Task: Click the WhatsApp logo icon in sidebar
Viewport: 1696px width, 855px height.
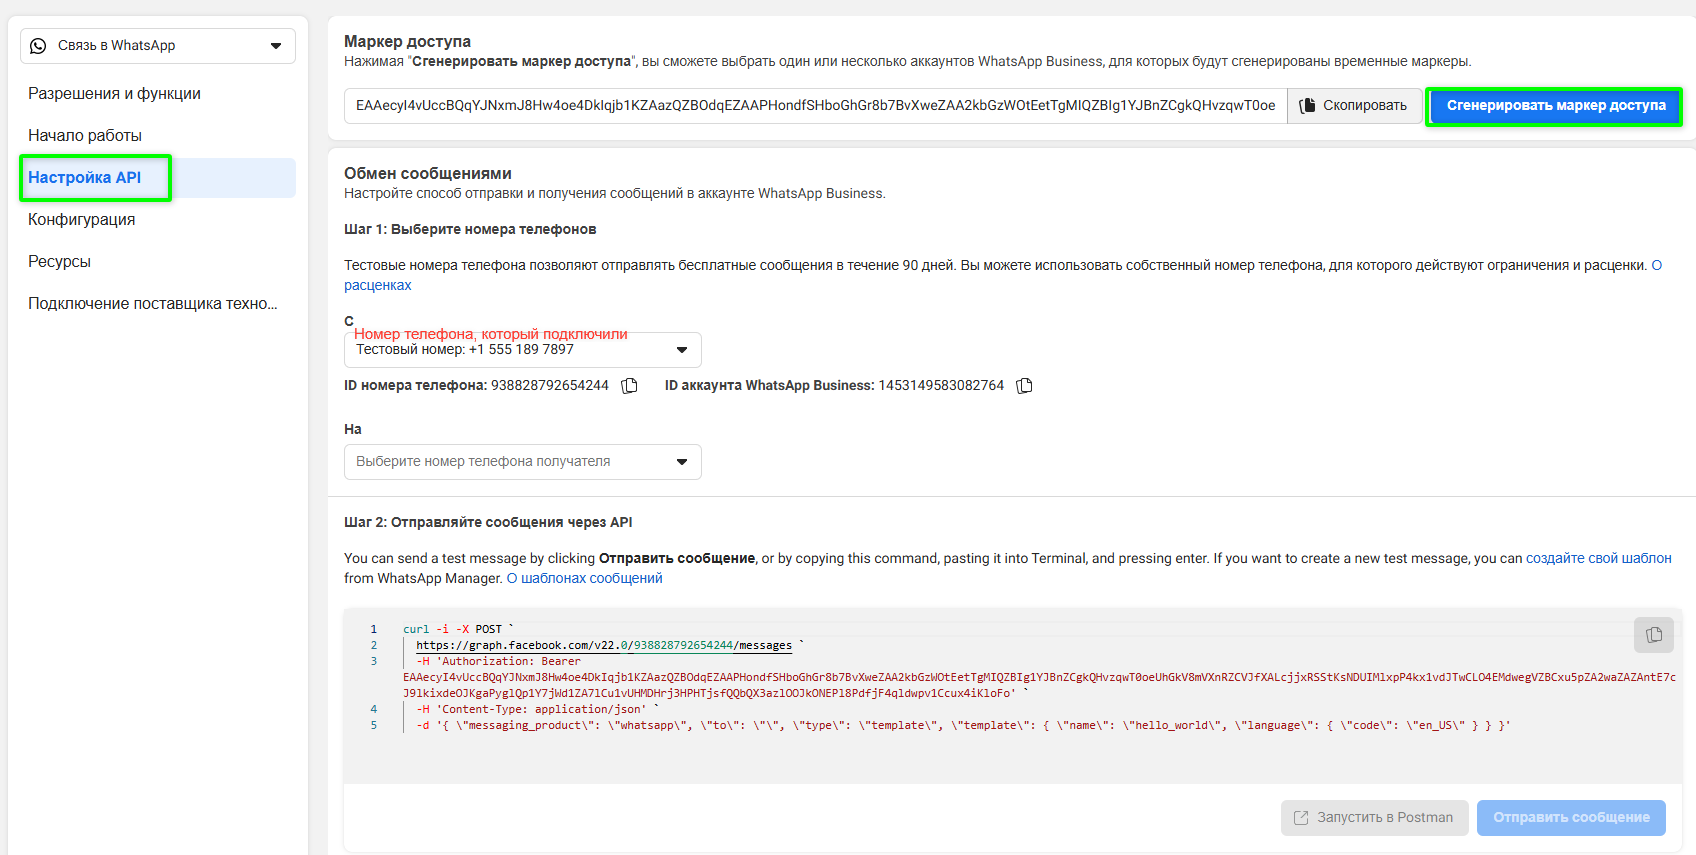Action: coord(38,46)
